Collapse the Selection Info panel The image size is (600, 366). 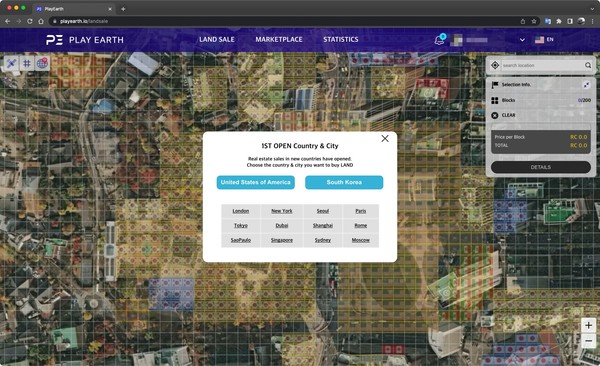(x=586, y=85)
